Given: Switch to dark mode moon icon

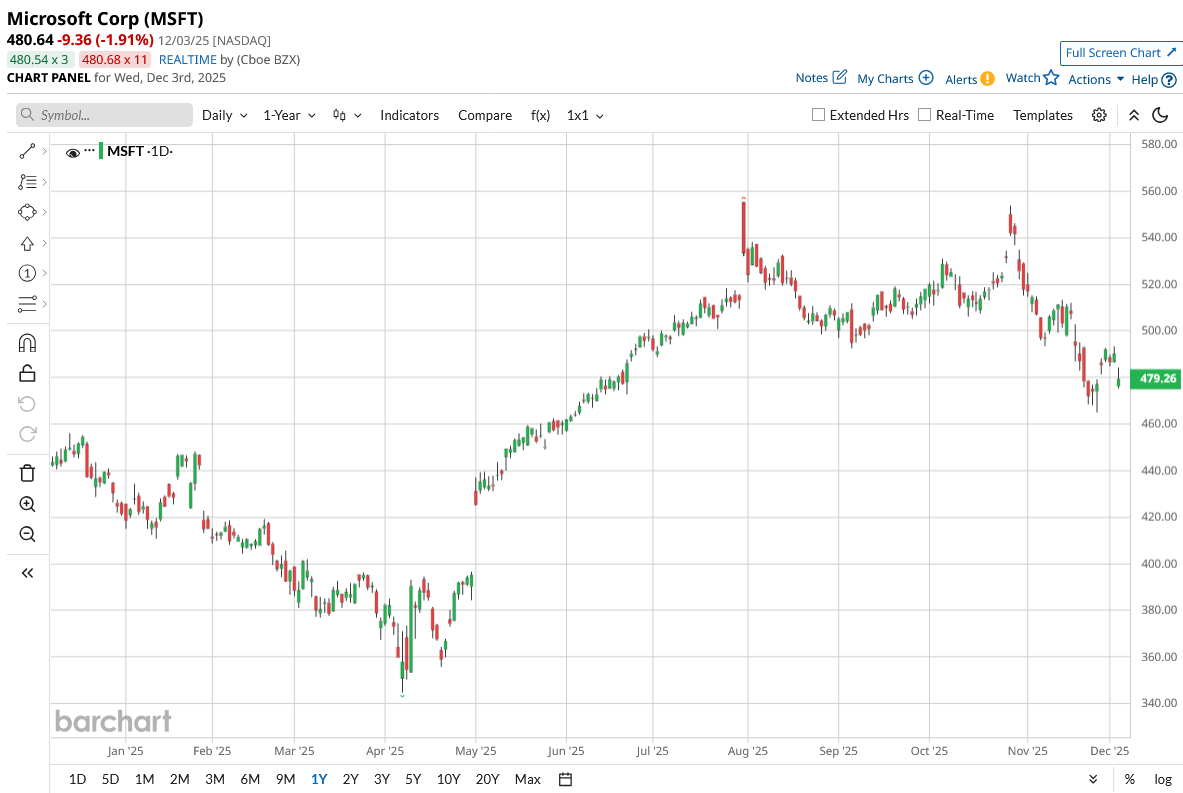Looking at the screenshot, I should click(1160, 115).
